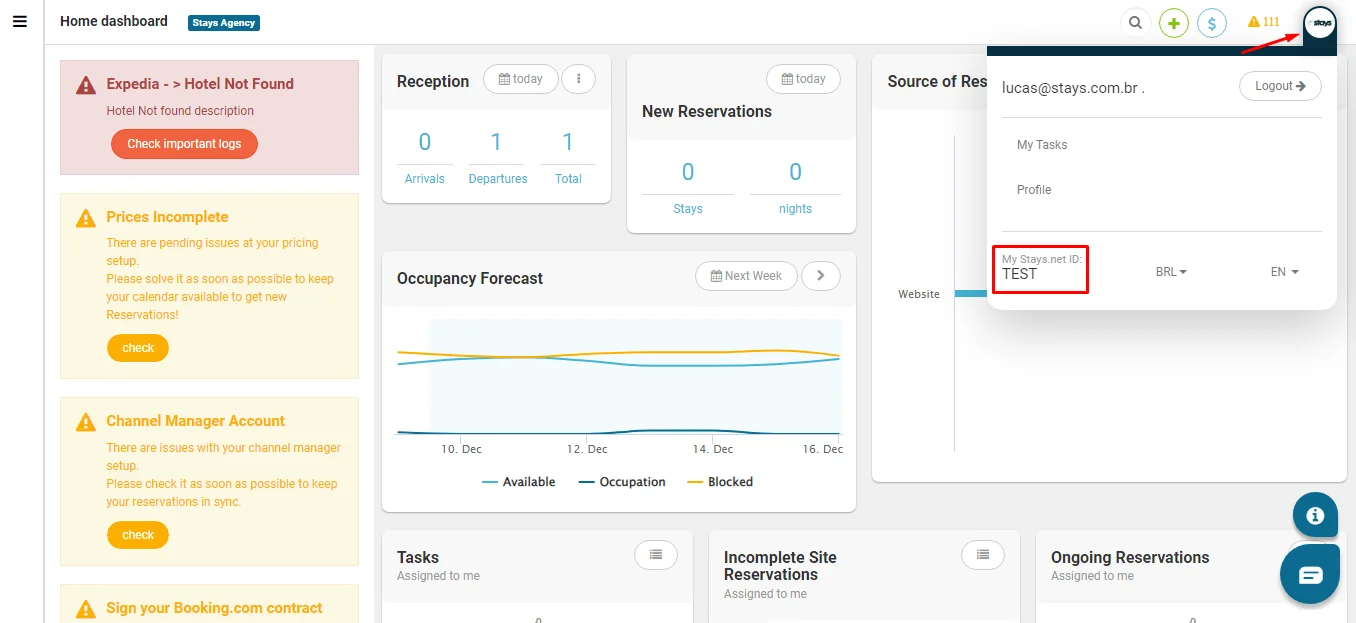Open the Reception today date picker

point(520,79)
